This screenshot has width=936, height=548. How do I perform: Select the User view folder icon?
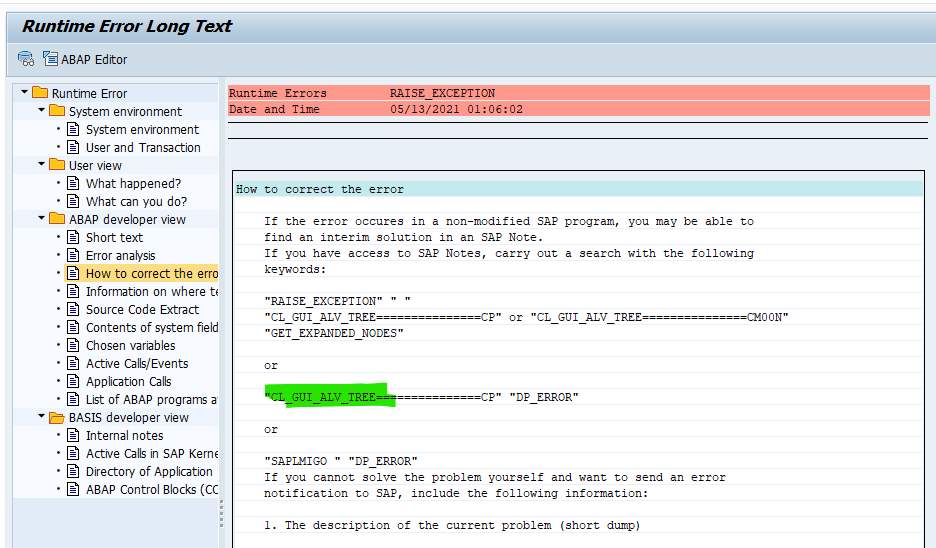(57, 164)
